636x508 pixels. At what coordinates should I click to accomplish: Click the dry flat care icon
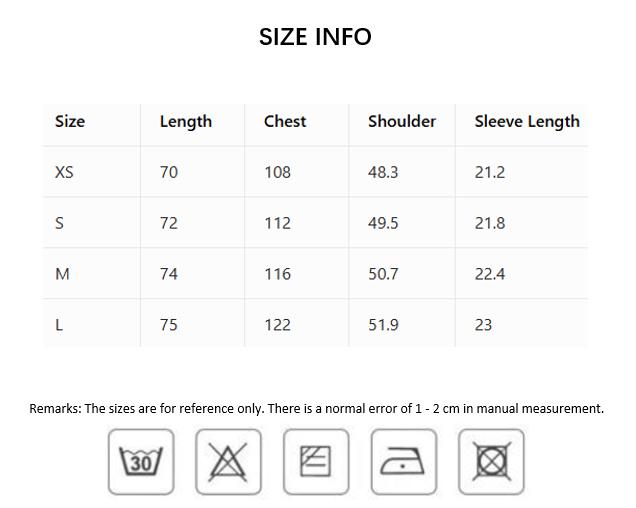pos(316,462)
